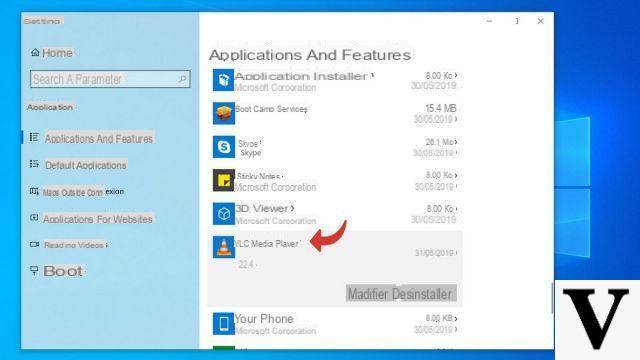This screenshot has width=640, height=360.
Task: Click the search magnifier icon
Action: (x=182, y=79)
